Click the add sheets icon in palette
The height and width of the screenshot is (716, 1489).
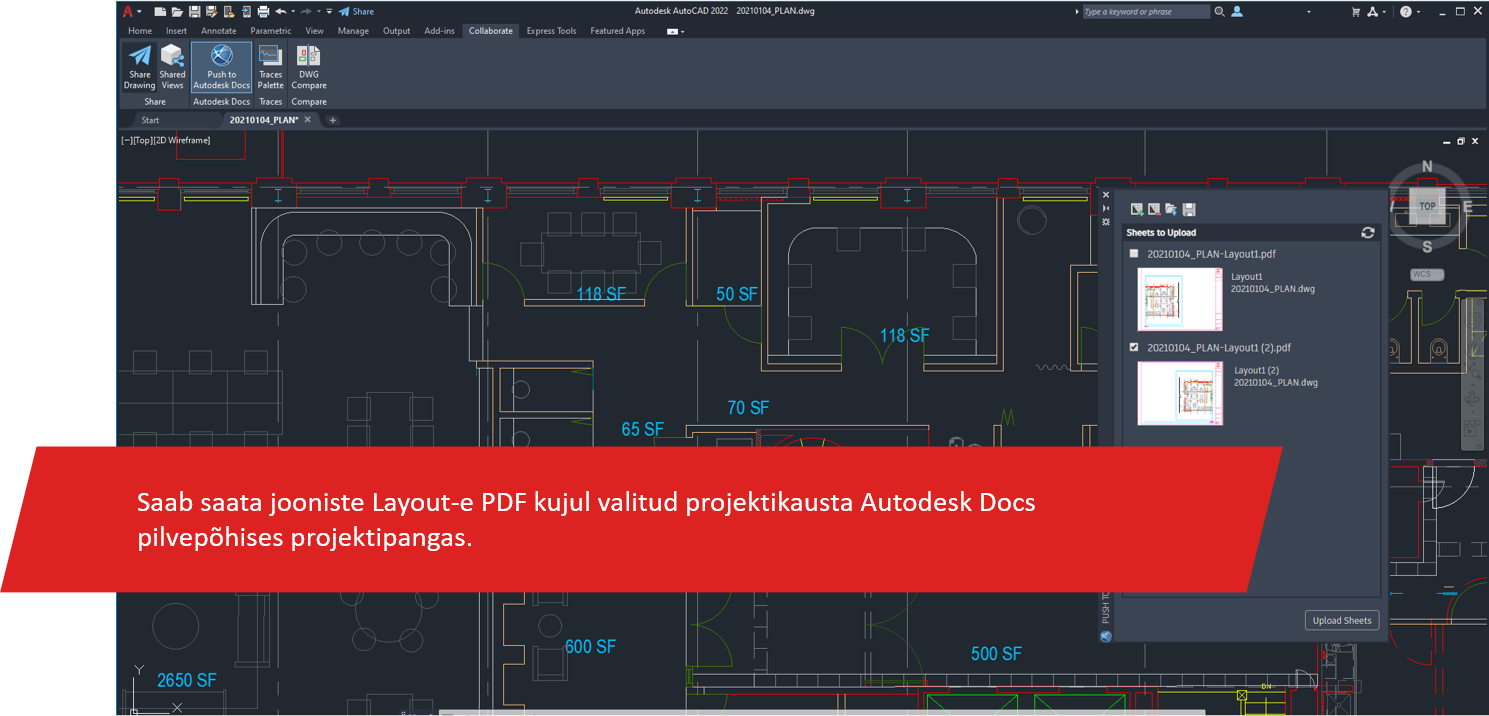[x=1136, y=210]
